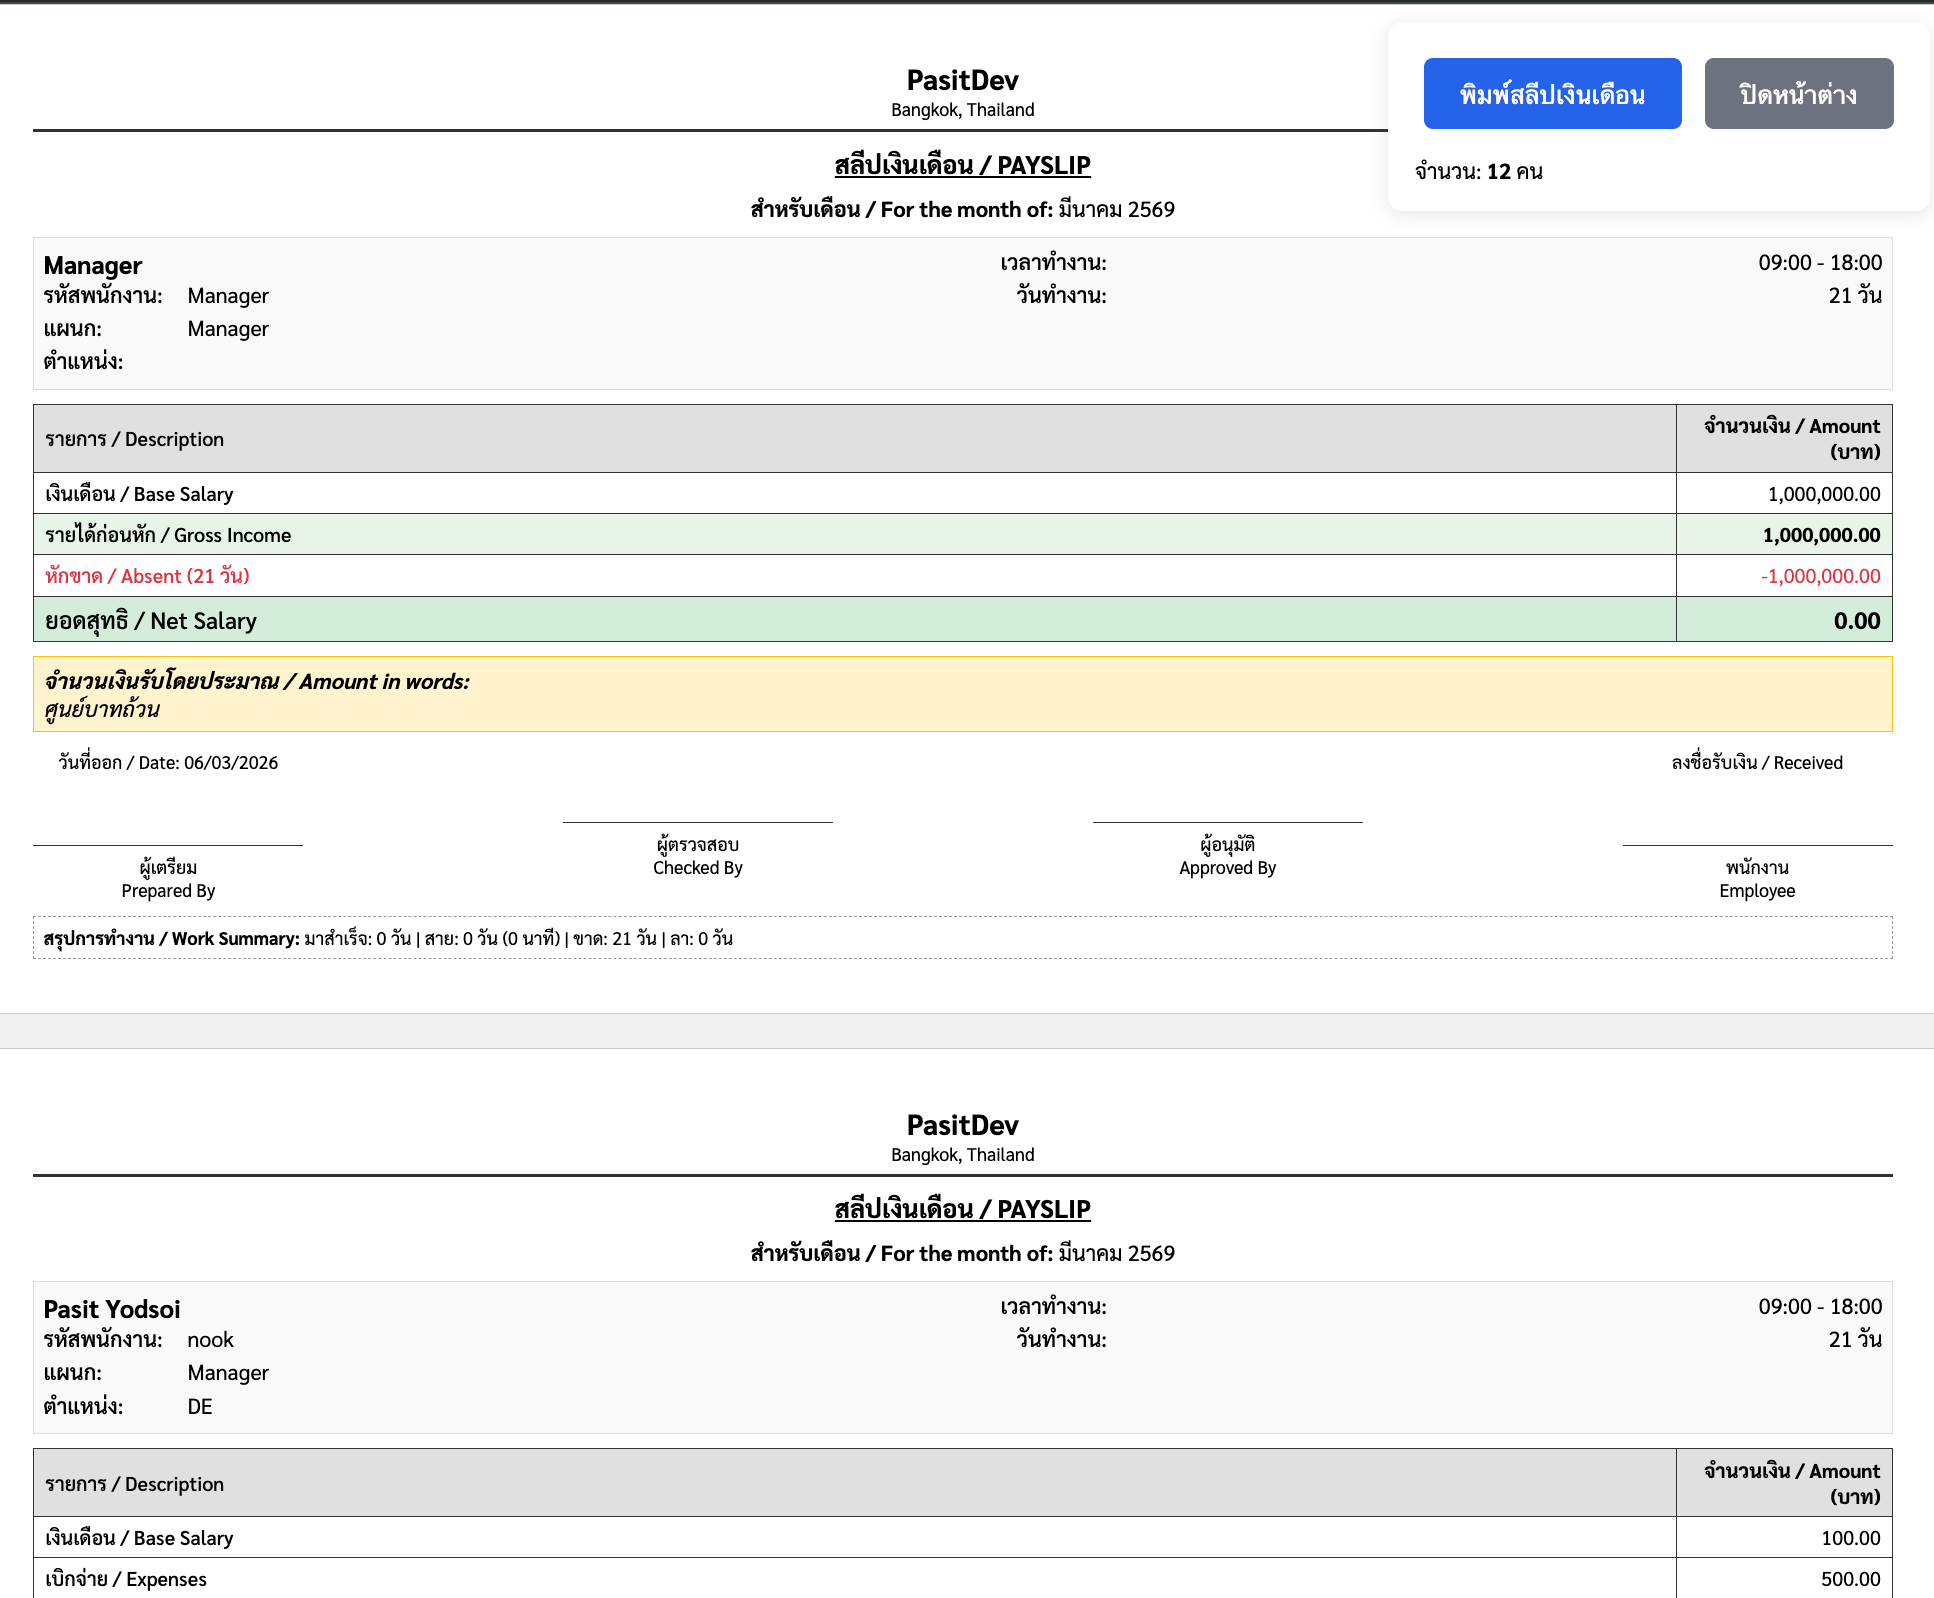This screenshot has width=1934, height=1598.
Task: Click the Work Summary dashed box
Action: click(x=962, y=938)
